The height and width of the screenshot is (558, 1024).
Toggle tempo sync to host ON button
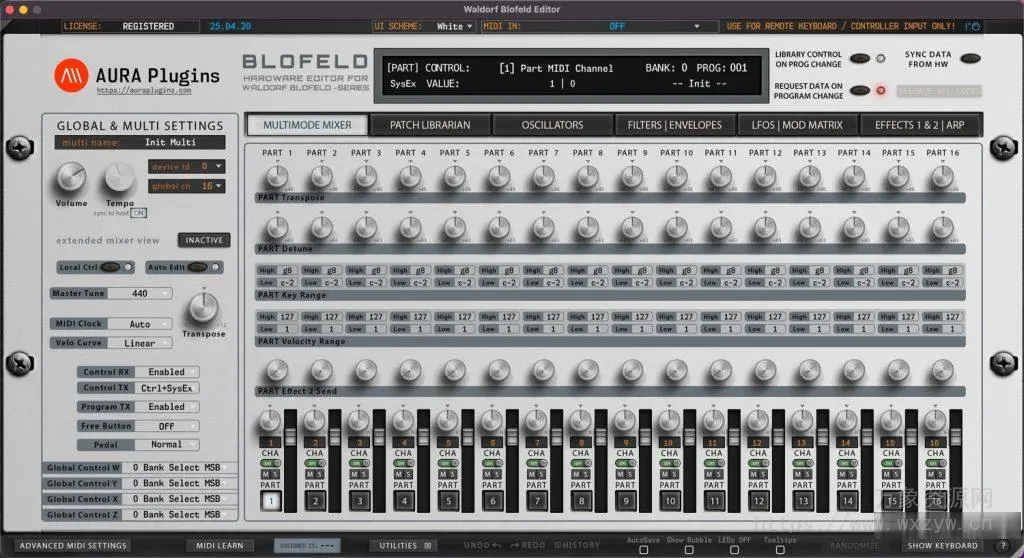coord(138,213)
